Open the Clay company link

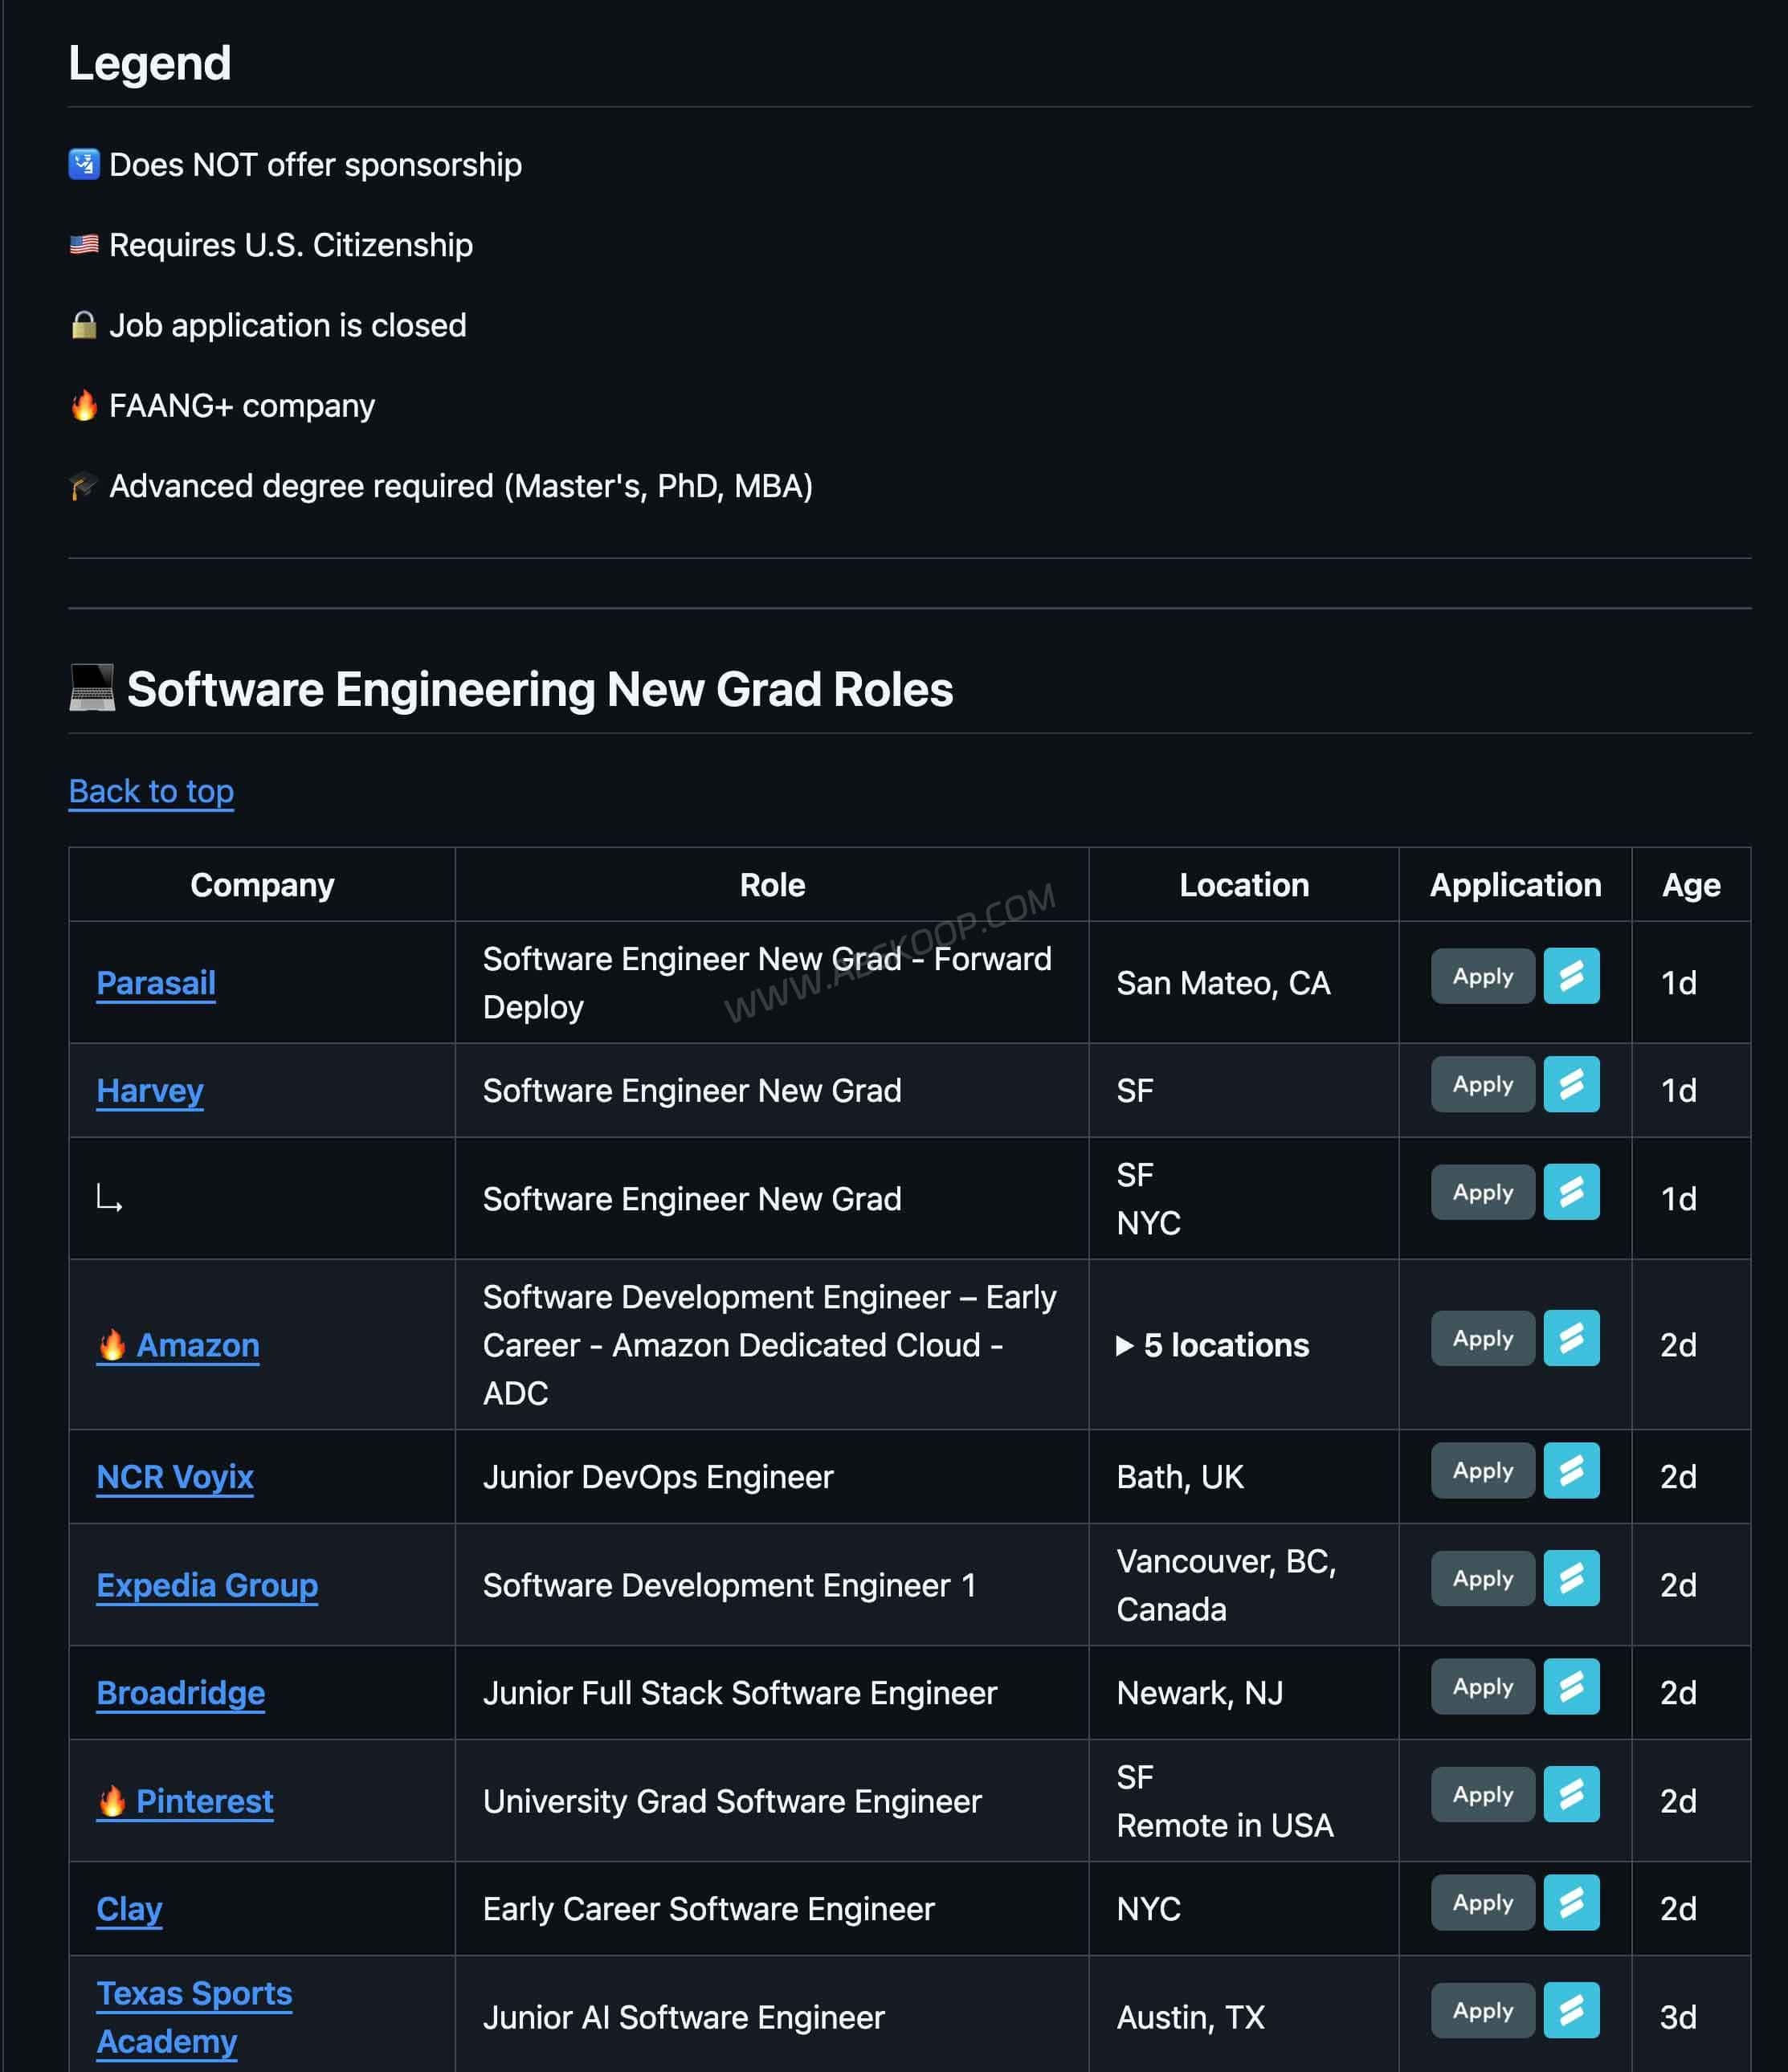129,1909
